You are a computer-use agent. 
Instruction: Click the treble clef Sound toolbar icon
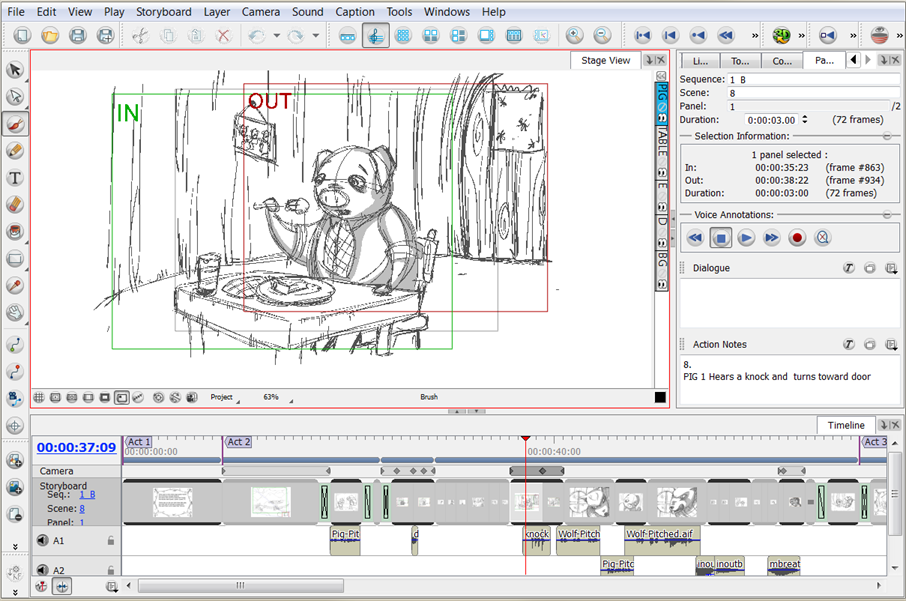click(x=374, y=35)
